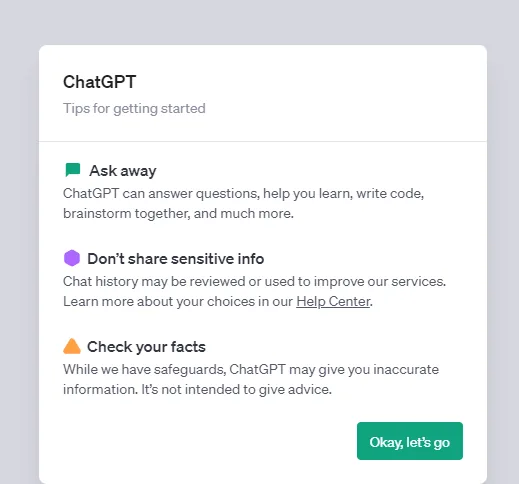Select the "Check your facts" heading
519x484 pixels.
pos(146,347)
